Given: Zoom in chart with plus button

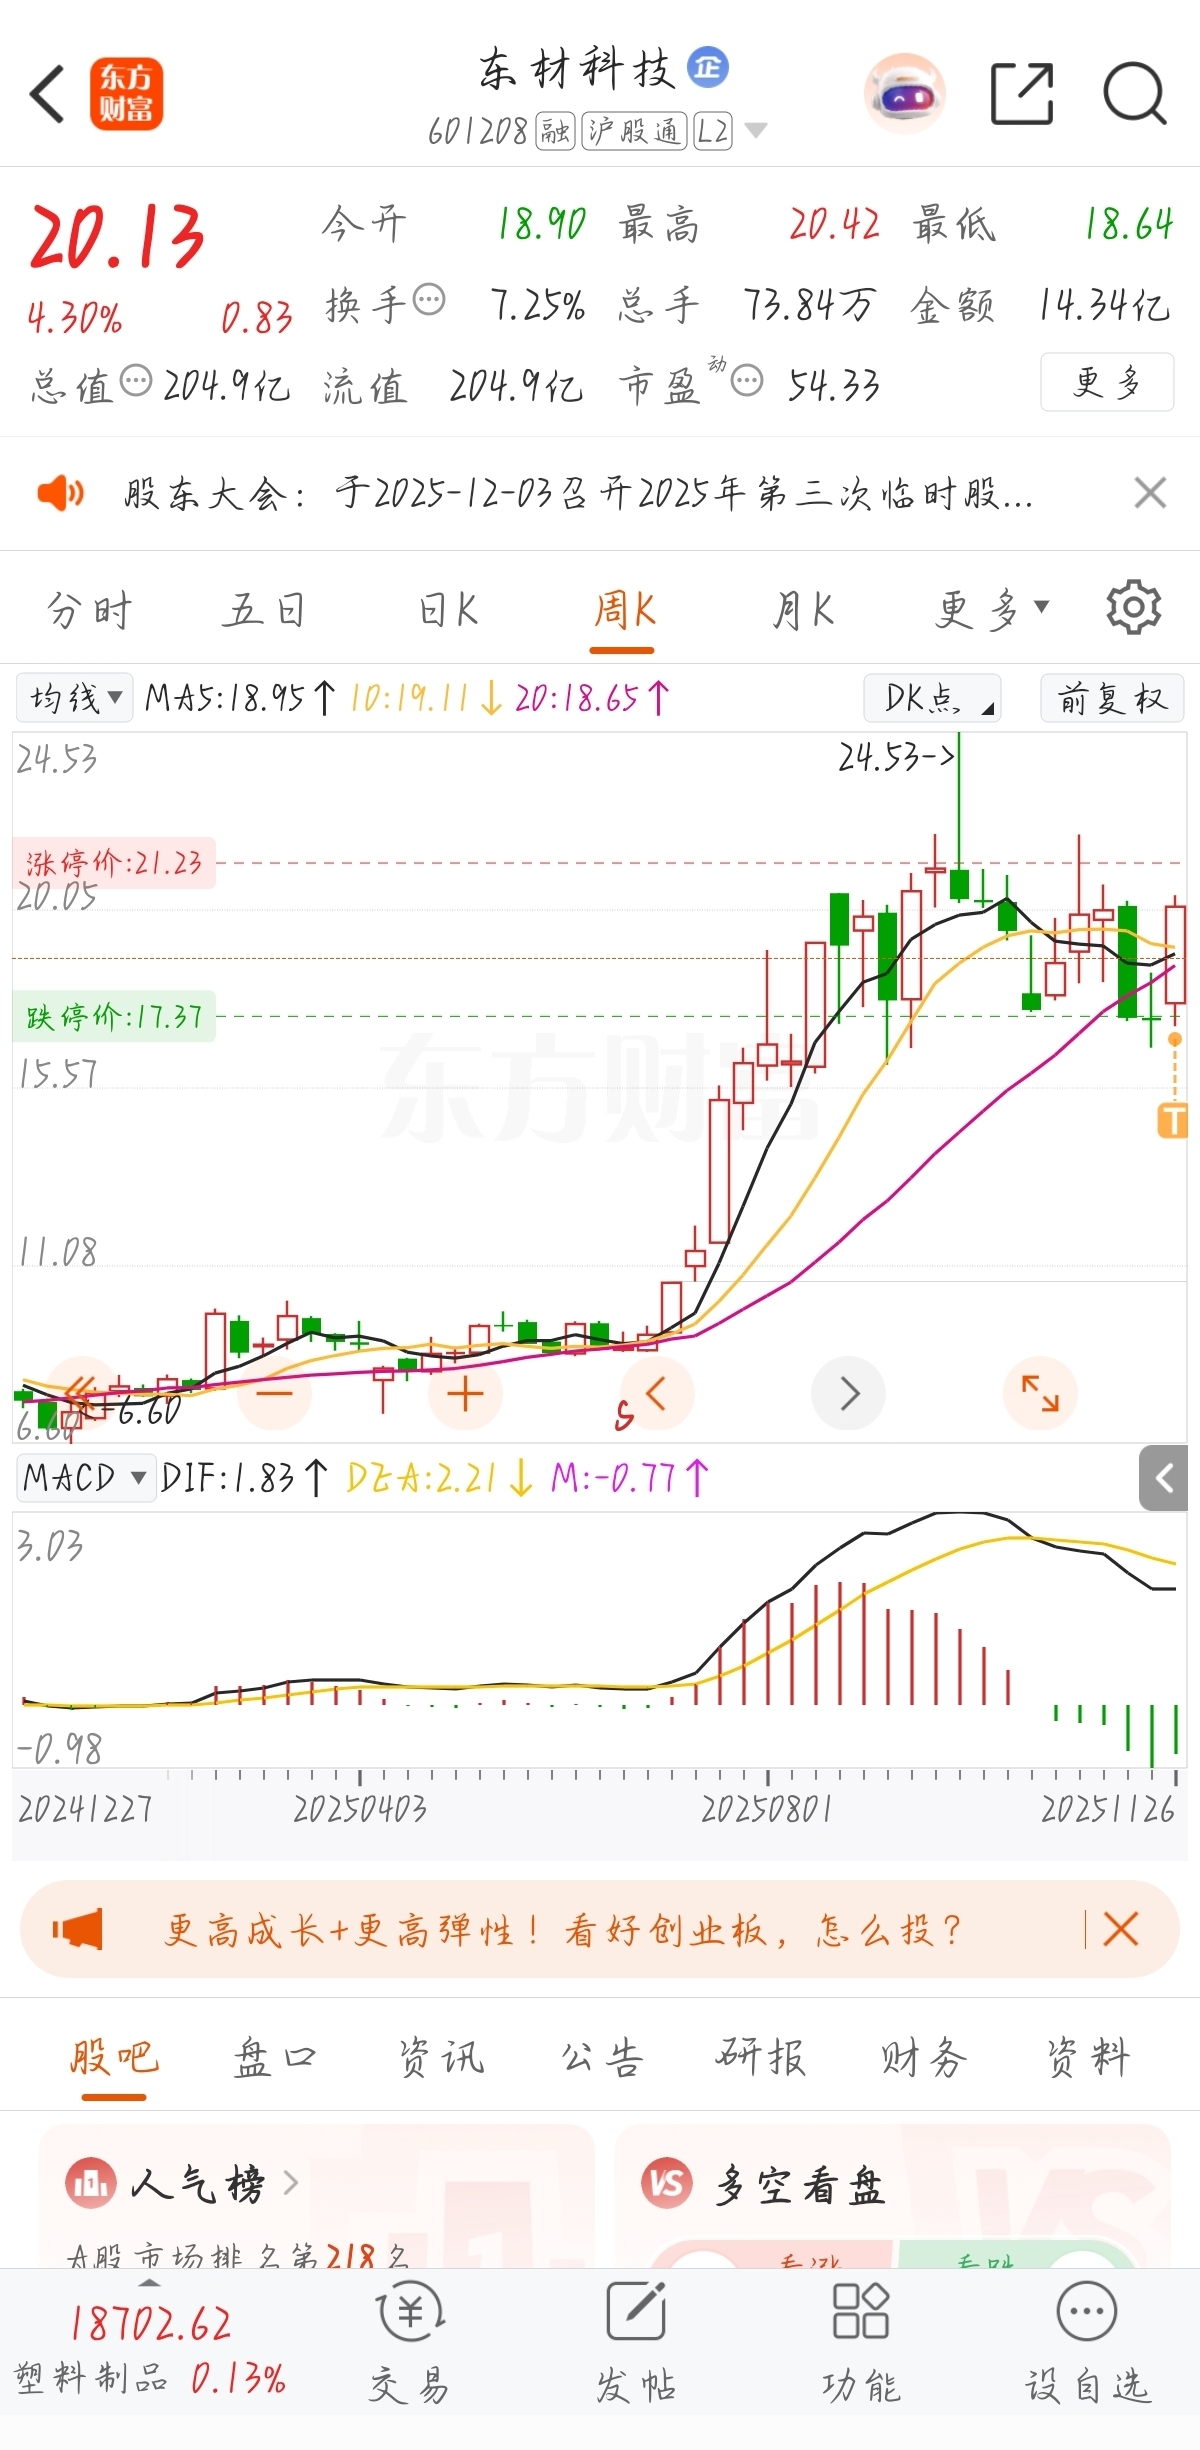Looking at the screenshot, I should pos(465,1393).
